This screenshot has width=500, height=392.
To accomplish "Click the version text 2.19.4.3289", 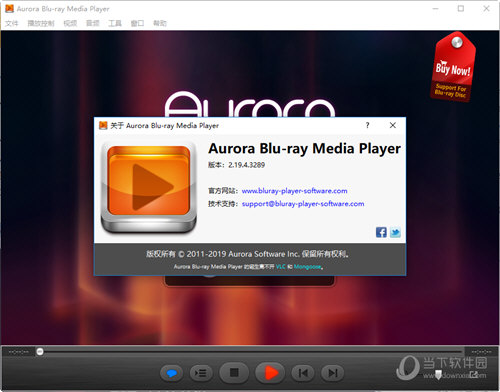I will (x=246, y=165).
